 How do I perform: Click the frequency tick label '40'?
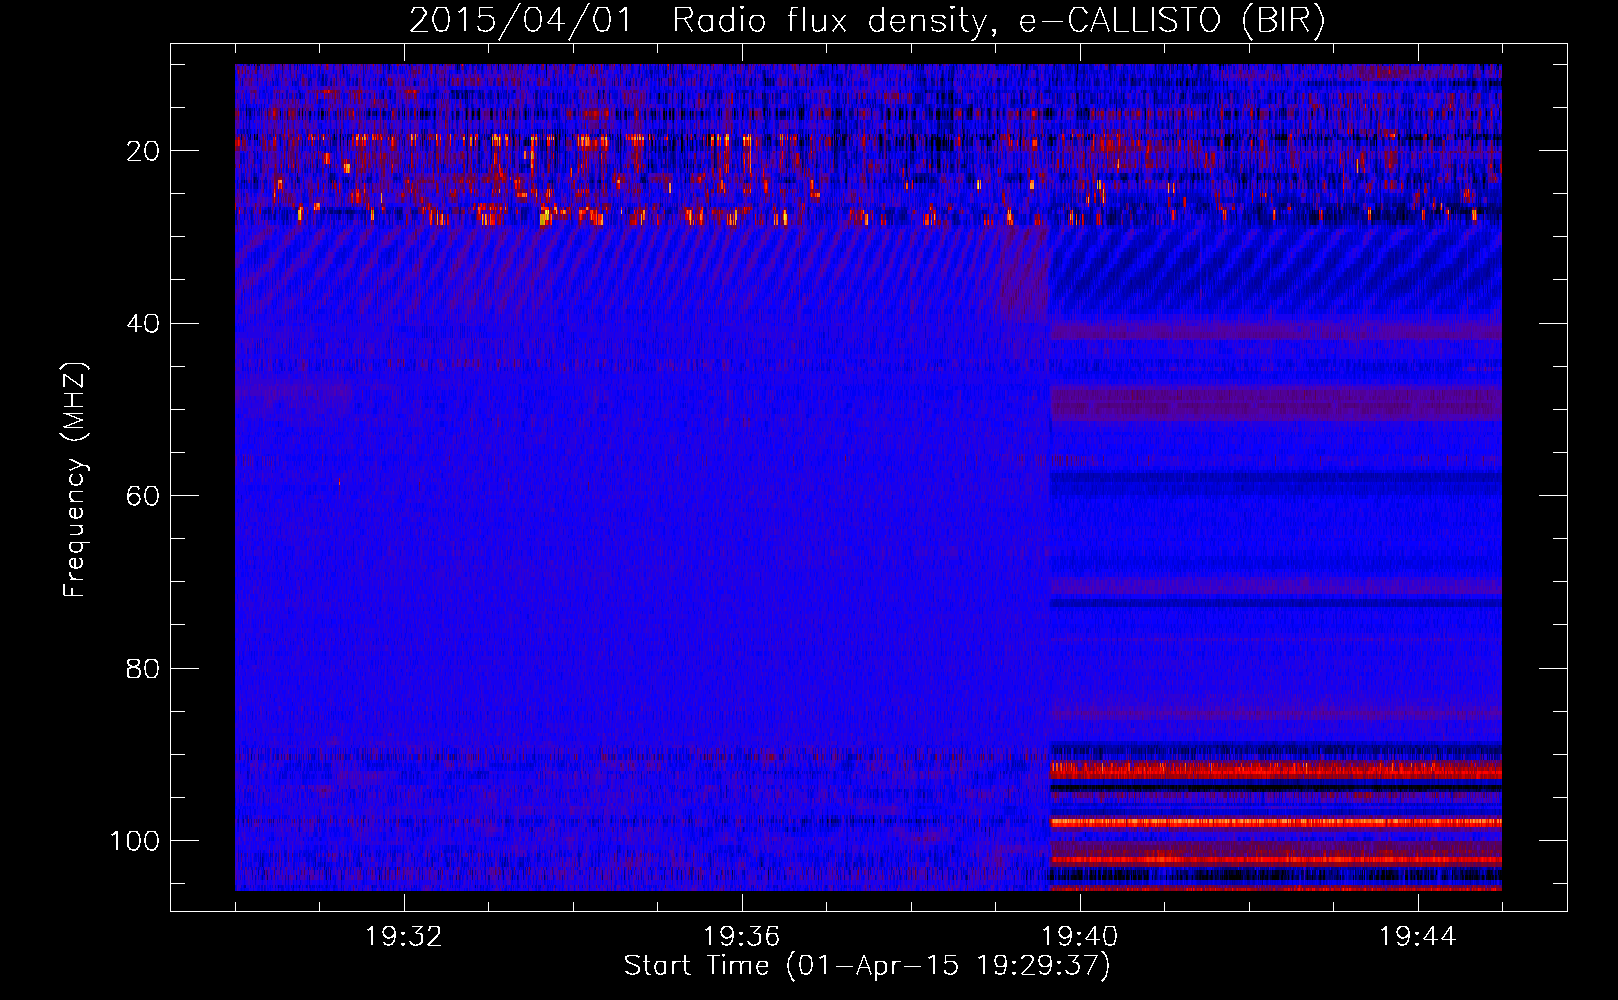click(x=143, y=324)
